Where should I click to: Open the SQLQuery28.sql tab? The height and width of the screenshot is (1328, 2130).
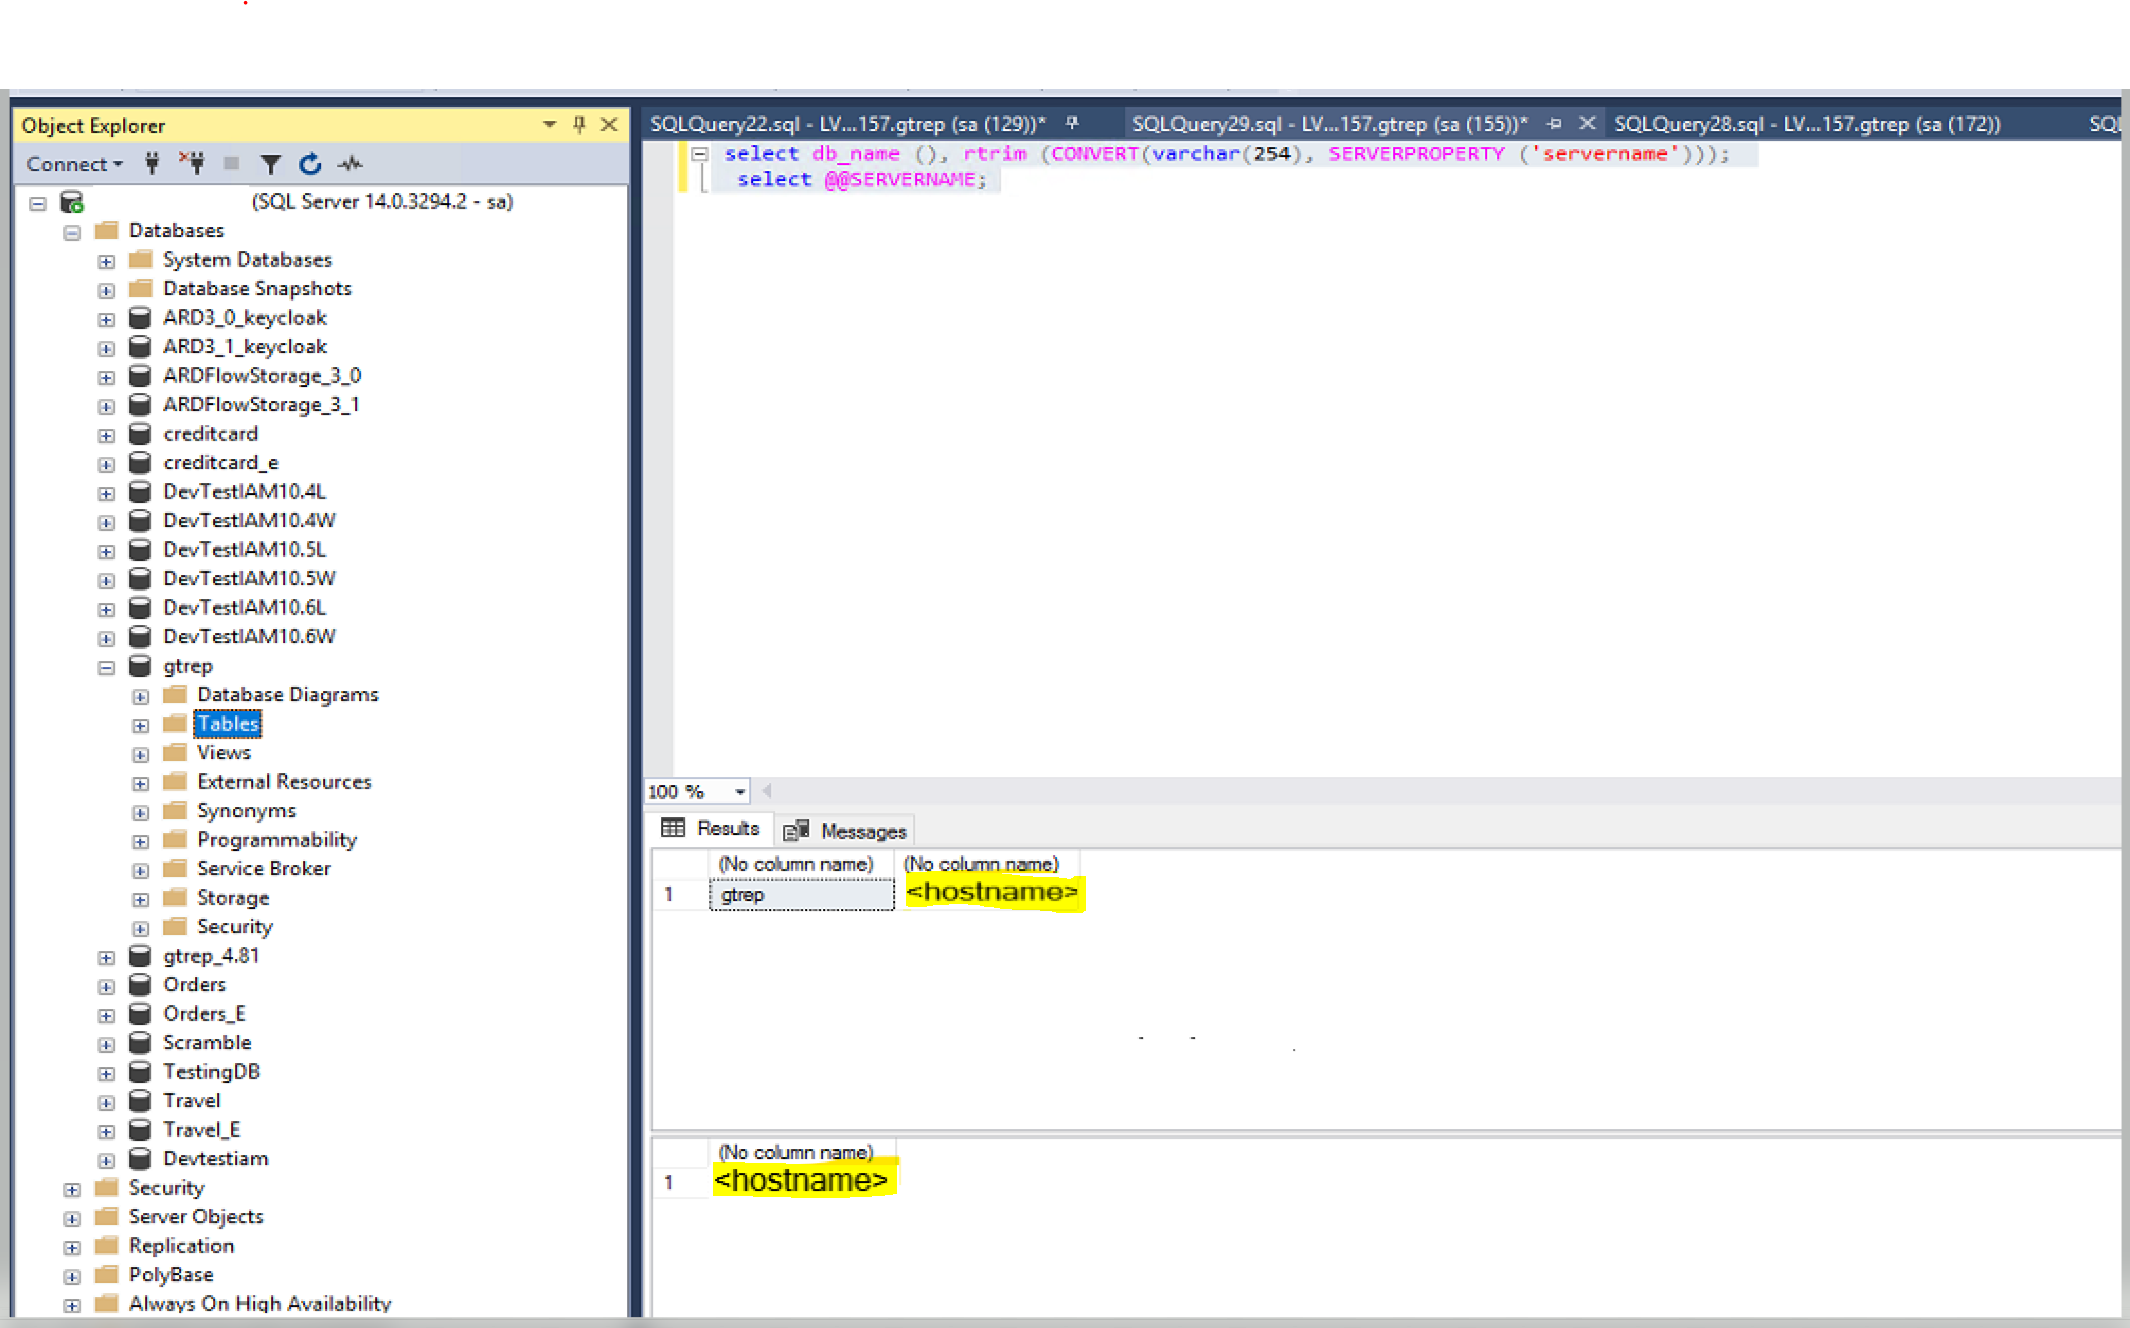click(1806, 124)
